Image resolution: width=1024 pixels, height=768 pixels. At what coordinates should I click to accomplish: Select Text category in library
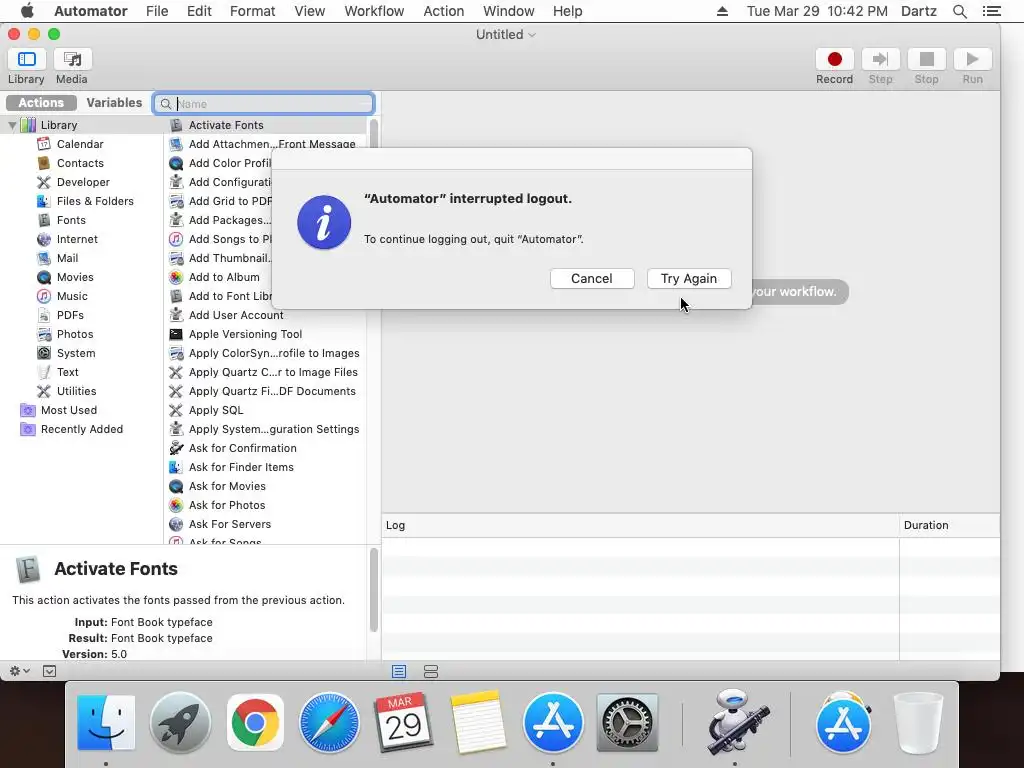pyautogui.click(x=67, y=372)
